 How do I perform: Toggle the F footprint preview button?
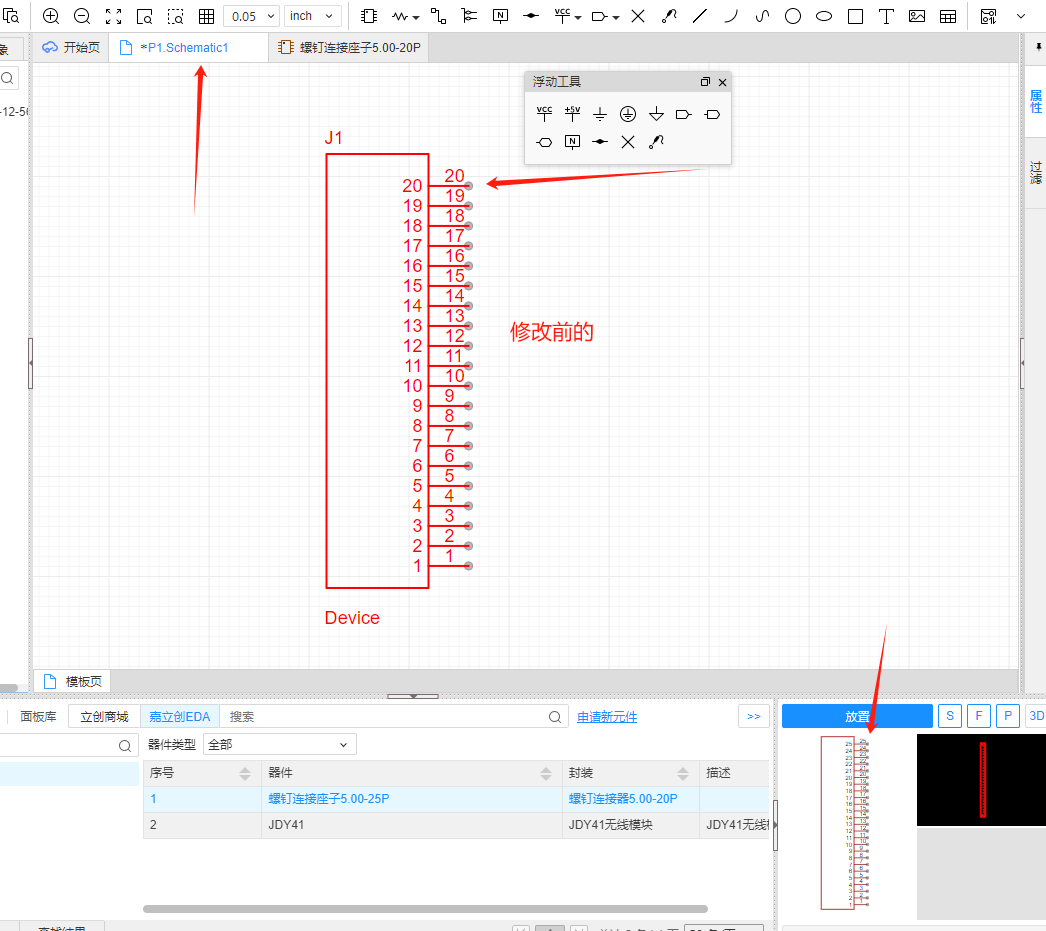coord(978,716)
